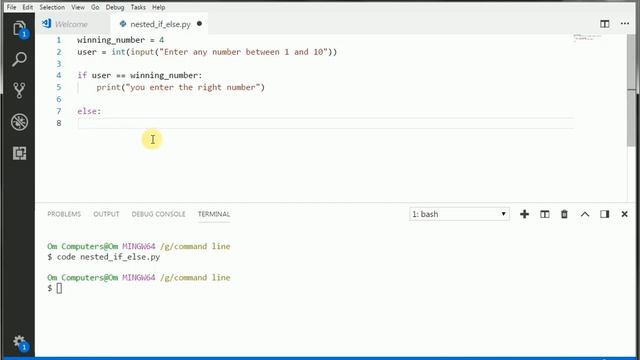
Task: Open the 1: bash terminal selector dropdown
Action: point(459,214)
